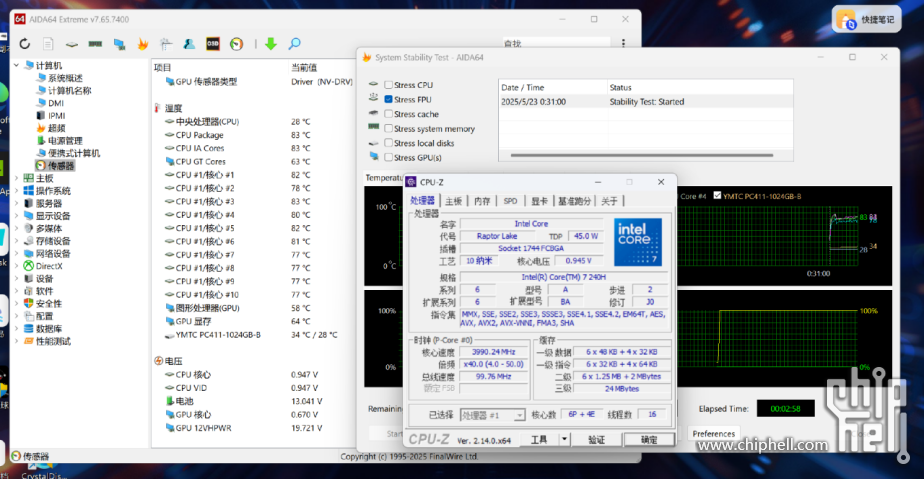Enable the Stress local disks checkbox
Screen dimensions: 924x480
[x=388, y=143]
